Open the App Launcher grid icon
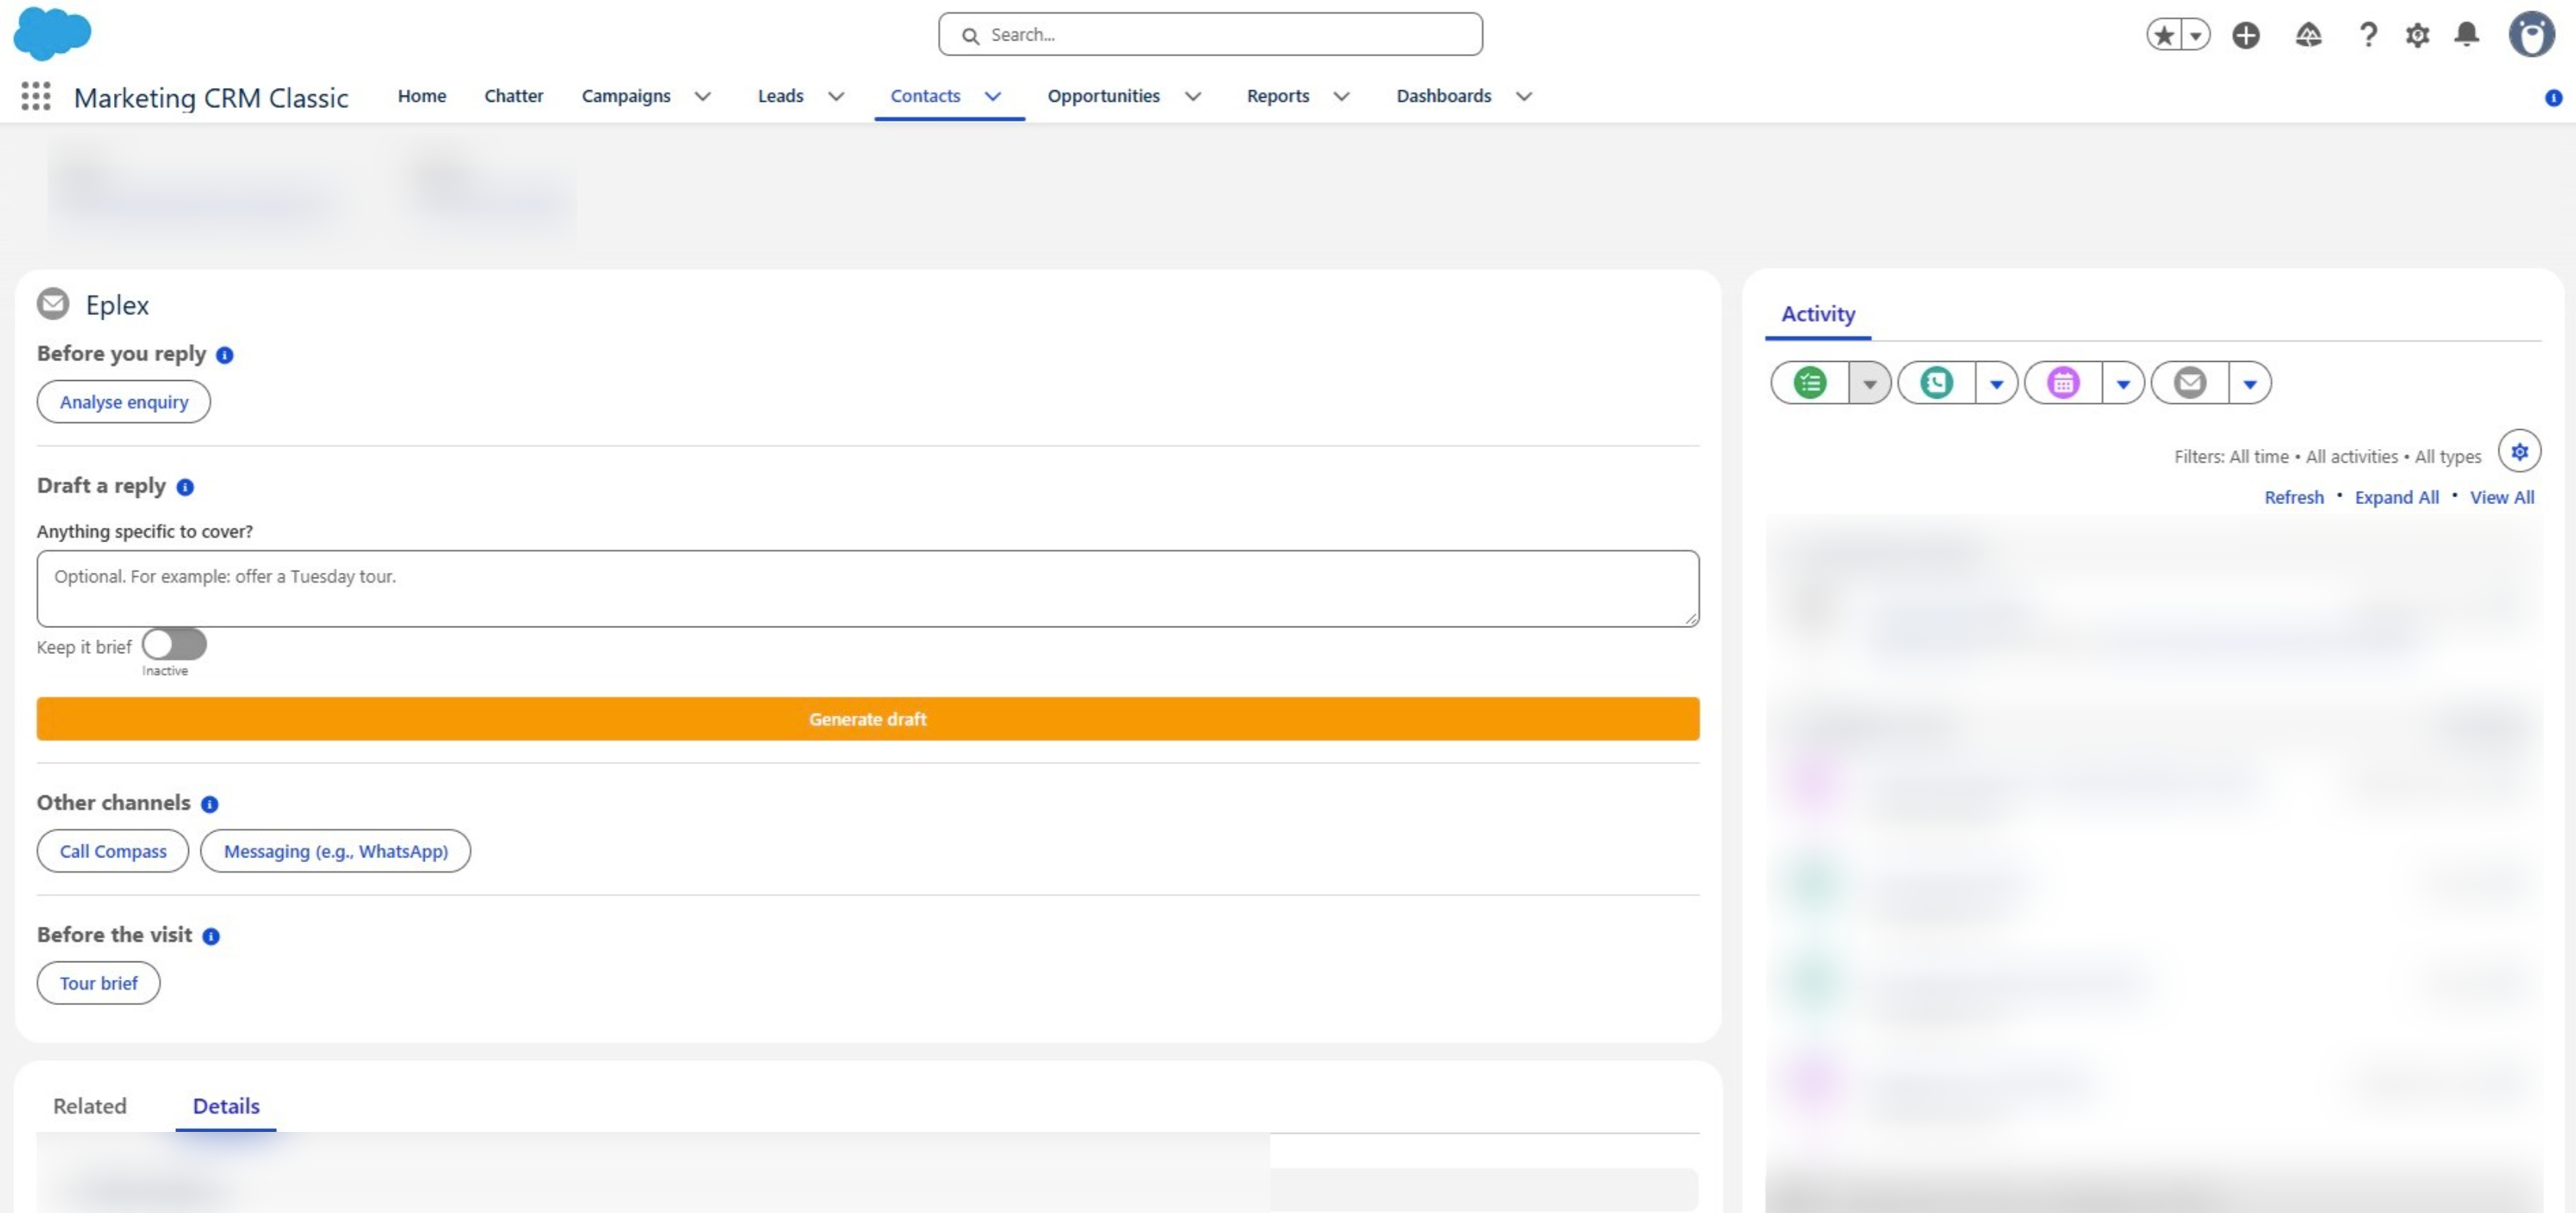 coord(36,96)
